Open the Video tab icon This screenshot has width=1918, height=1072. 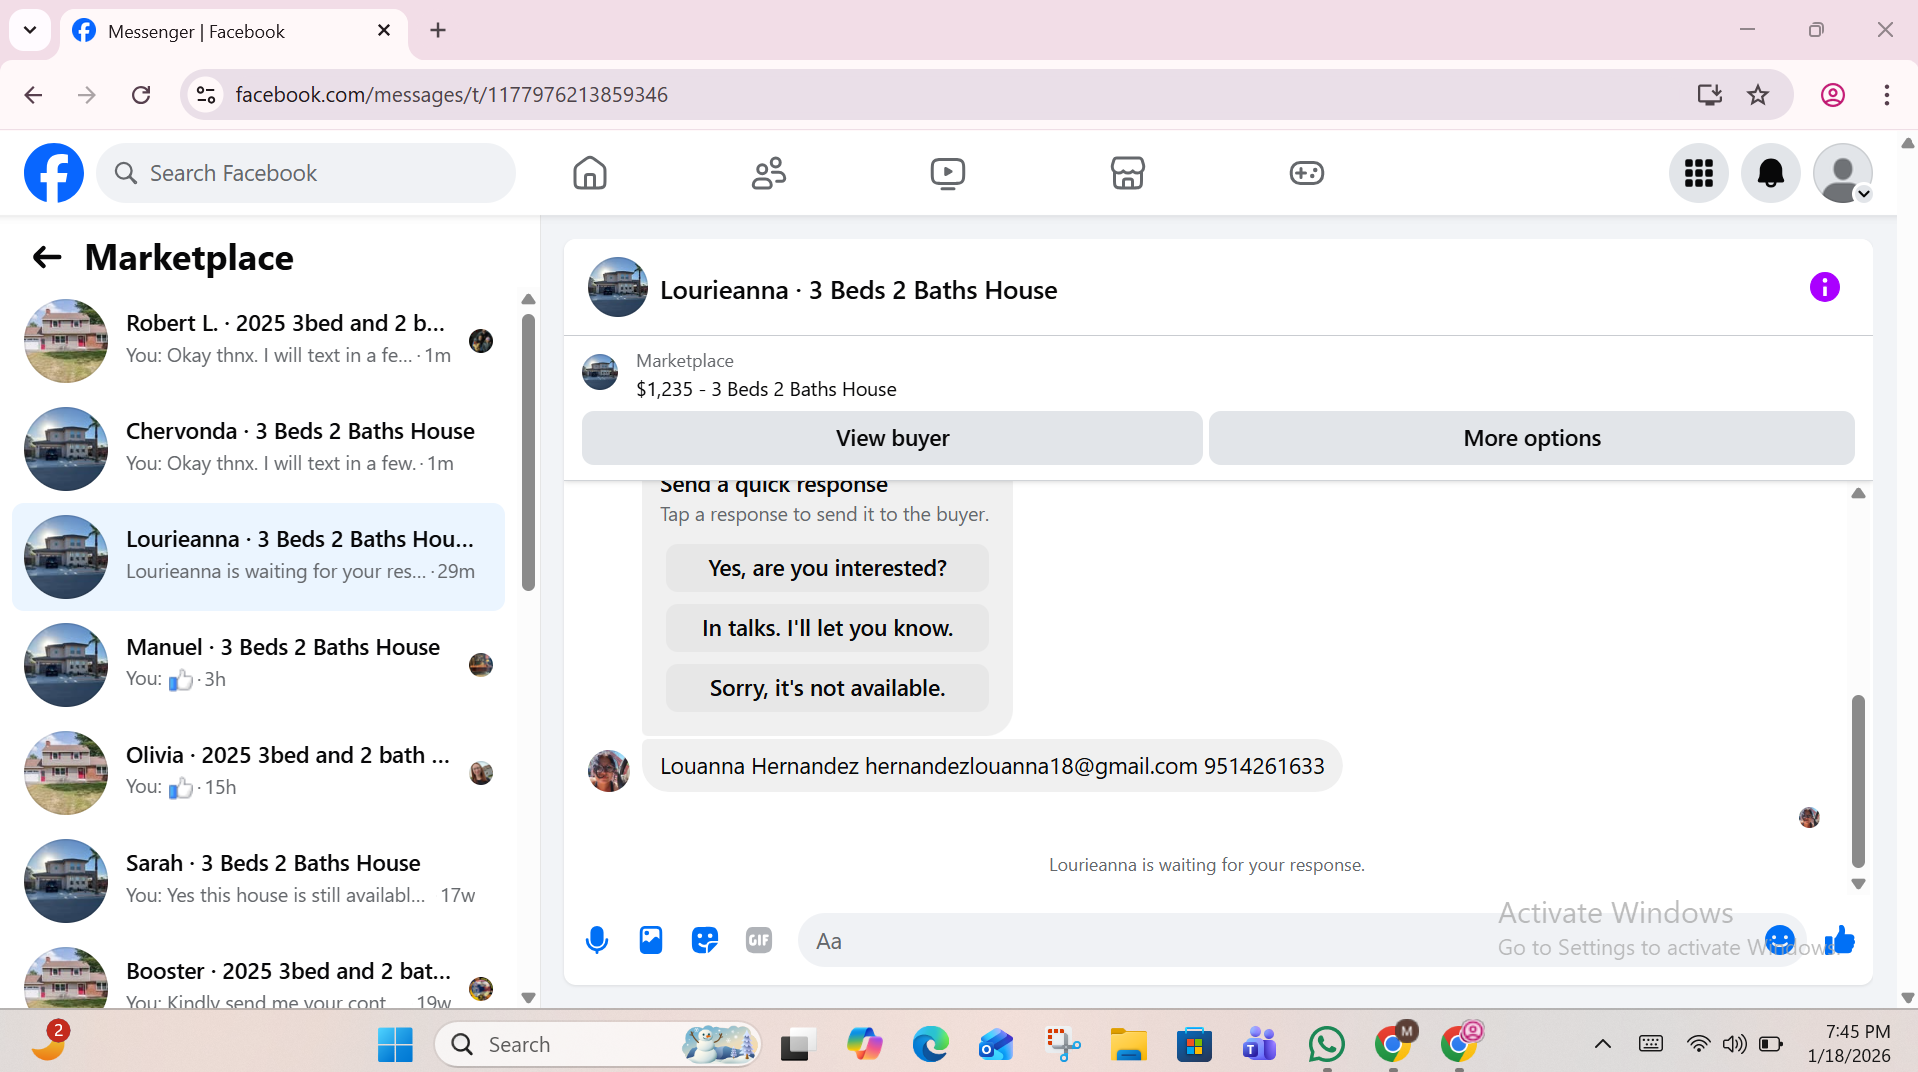(948, 173)
